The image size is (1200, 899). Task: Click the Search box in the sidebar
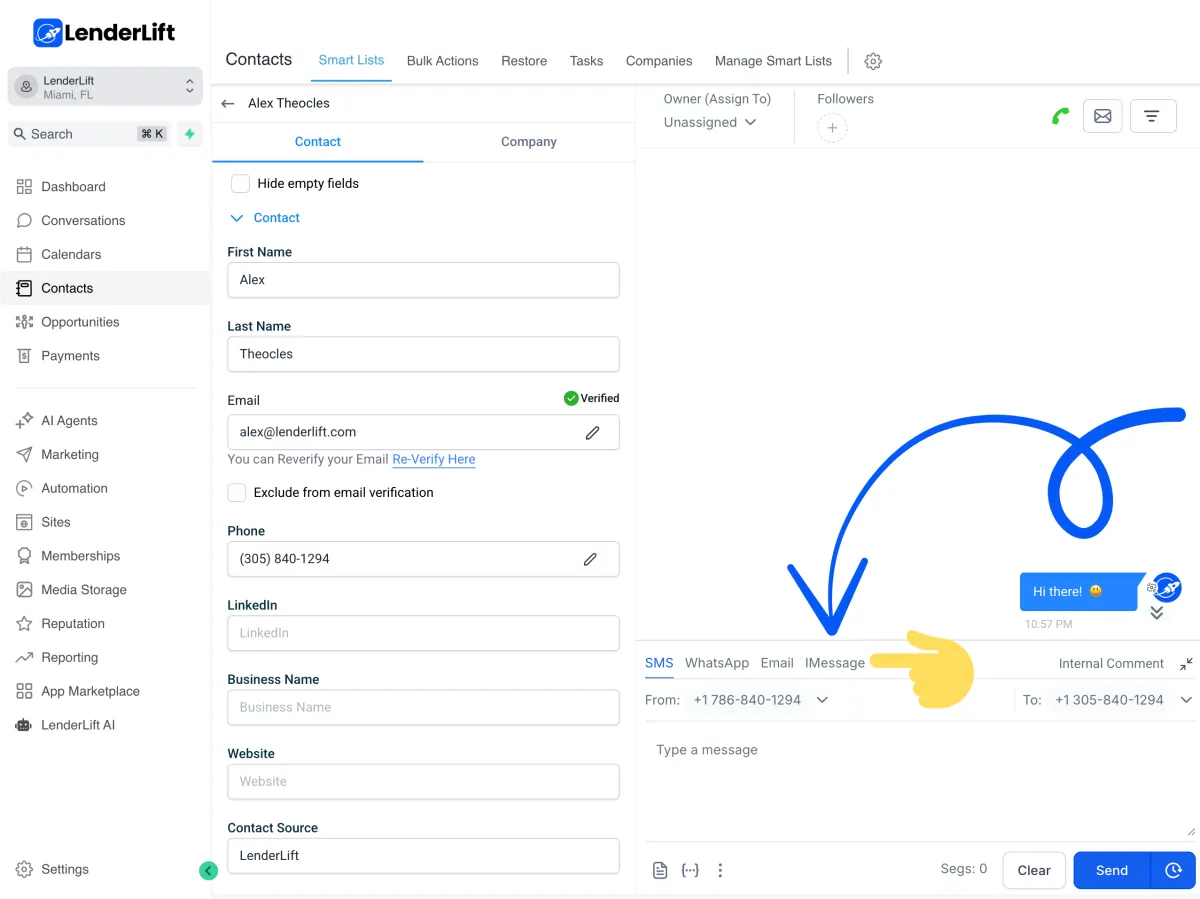pyautogui.click(x=90, y=134)
